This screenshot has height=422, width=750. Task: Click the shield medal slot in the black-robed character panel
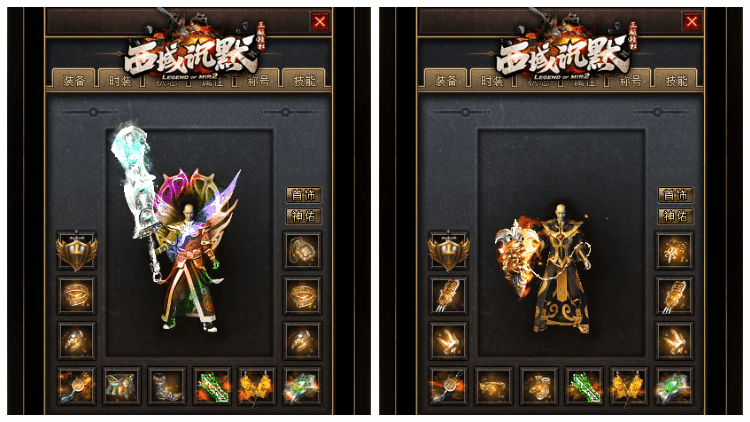pyautogui.click(x=448, y=251)
